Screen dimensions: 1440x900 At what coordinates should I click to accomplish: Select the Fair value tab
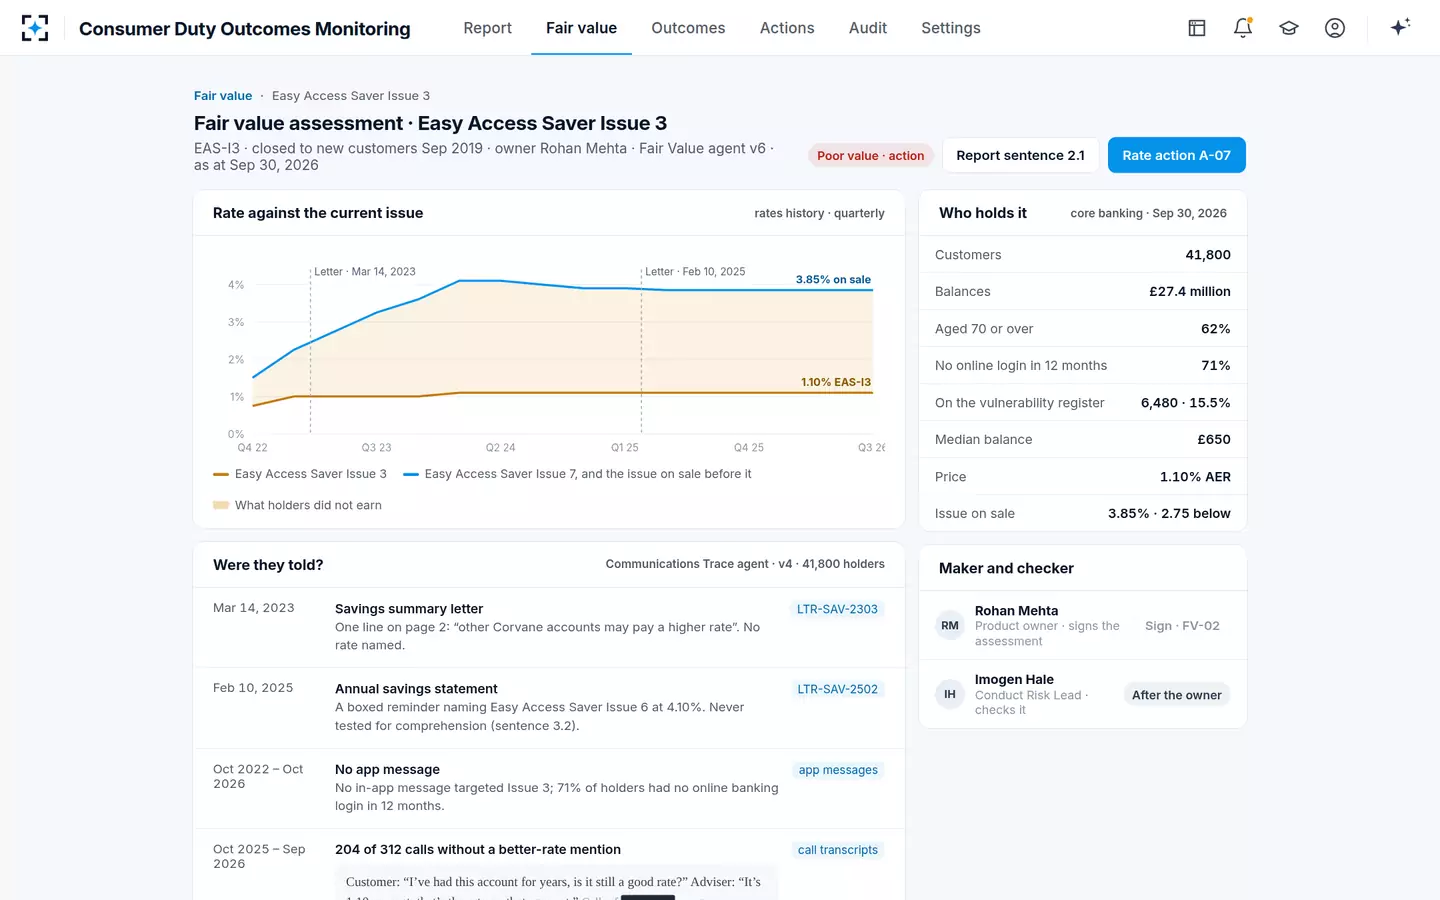[581, 28]
